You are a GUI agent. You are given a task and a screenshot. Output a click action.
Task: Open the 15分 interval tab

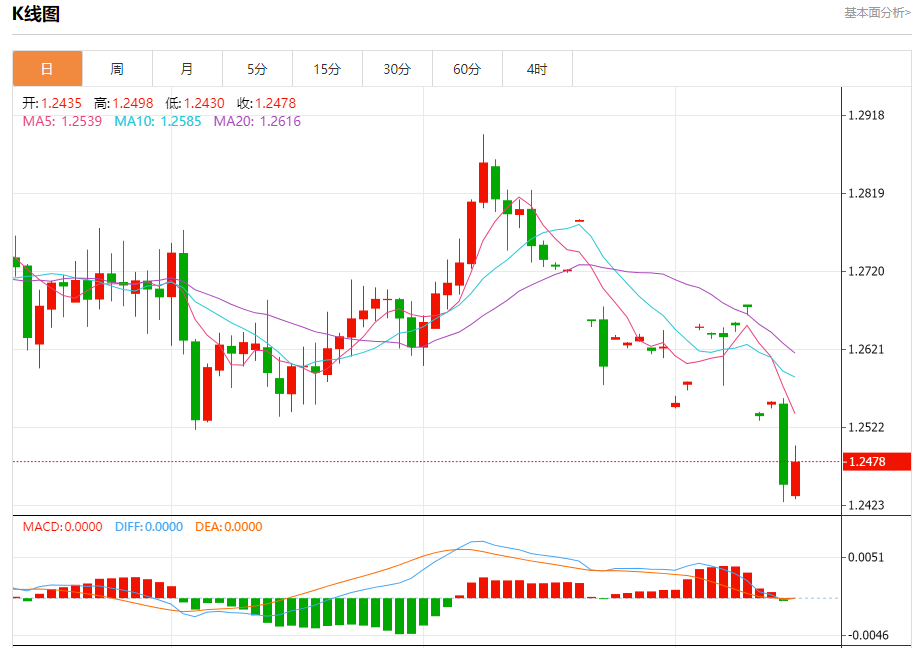point(327,69)
